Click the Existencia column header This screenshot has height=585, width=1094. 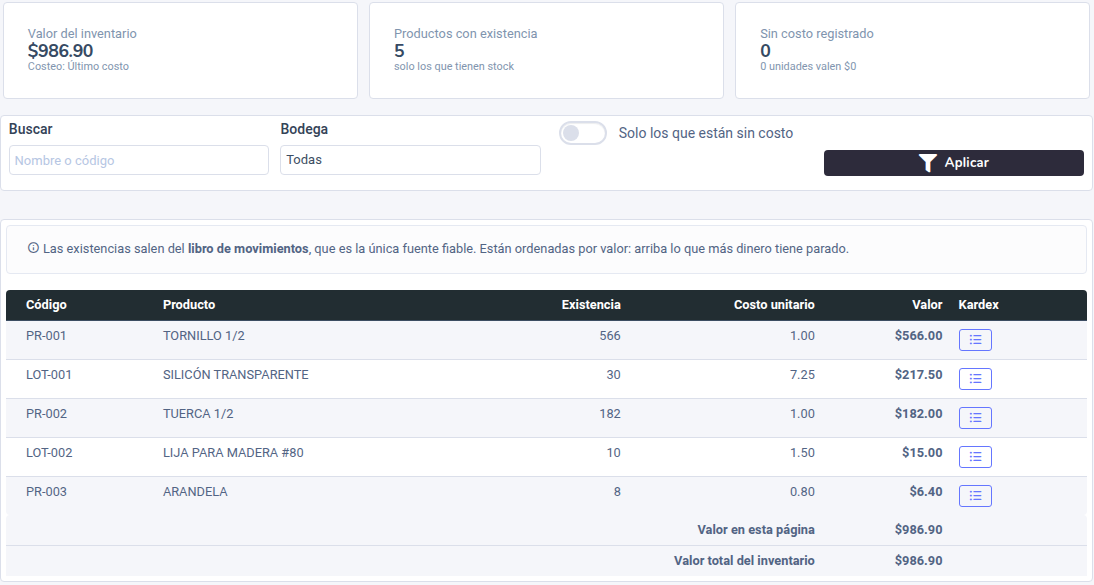click(591, 304)
